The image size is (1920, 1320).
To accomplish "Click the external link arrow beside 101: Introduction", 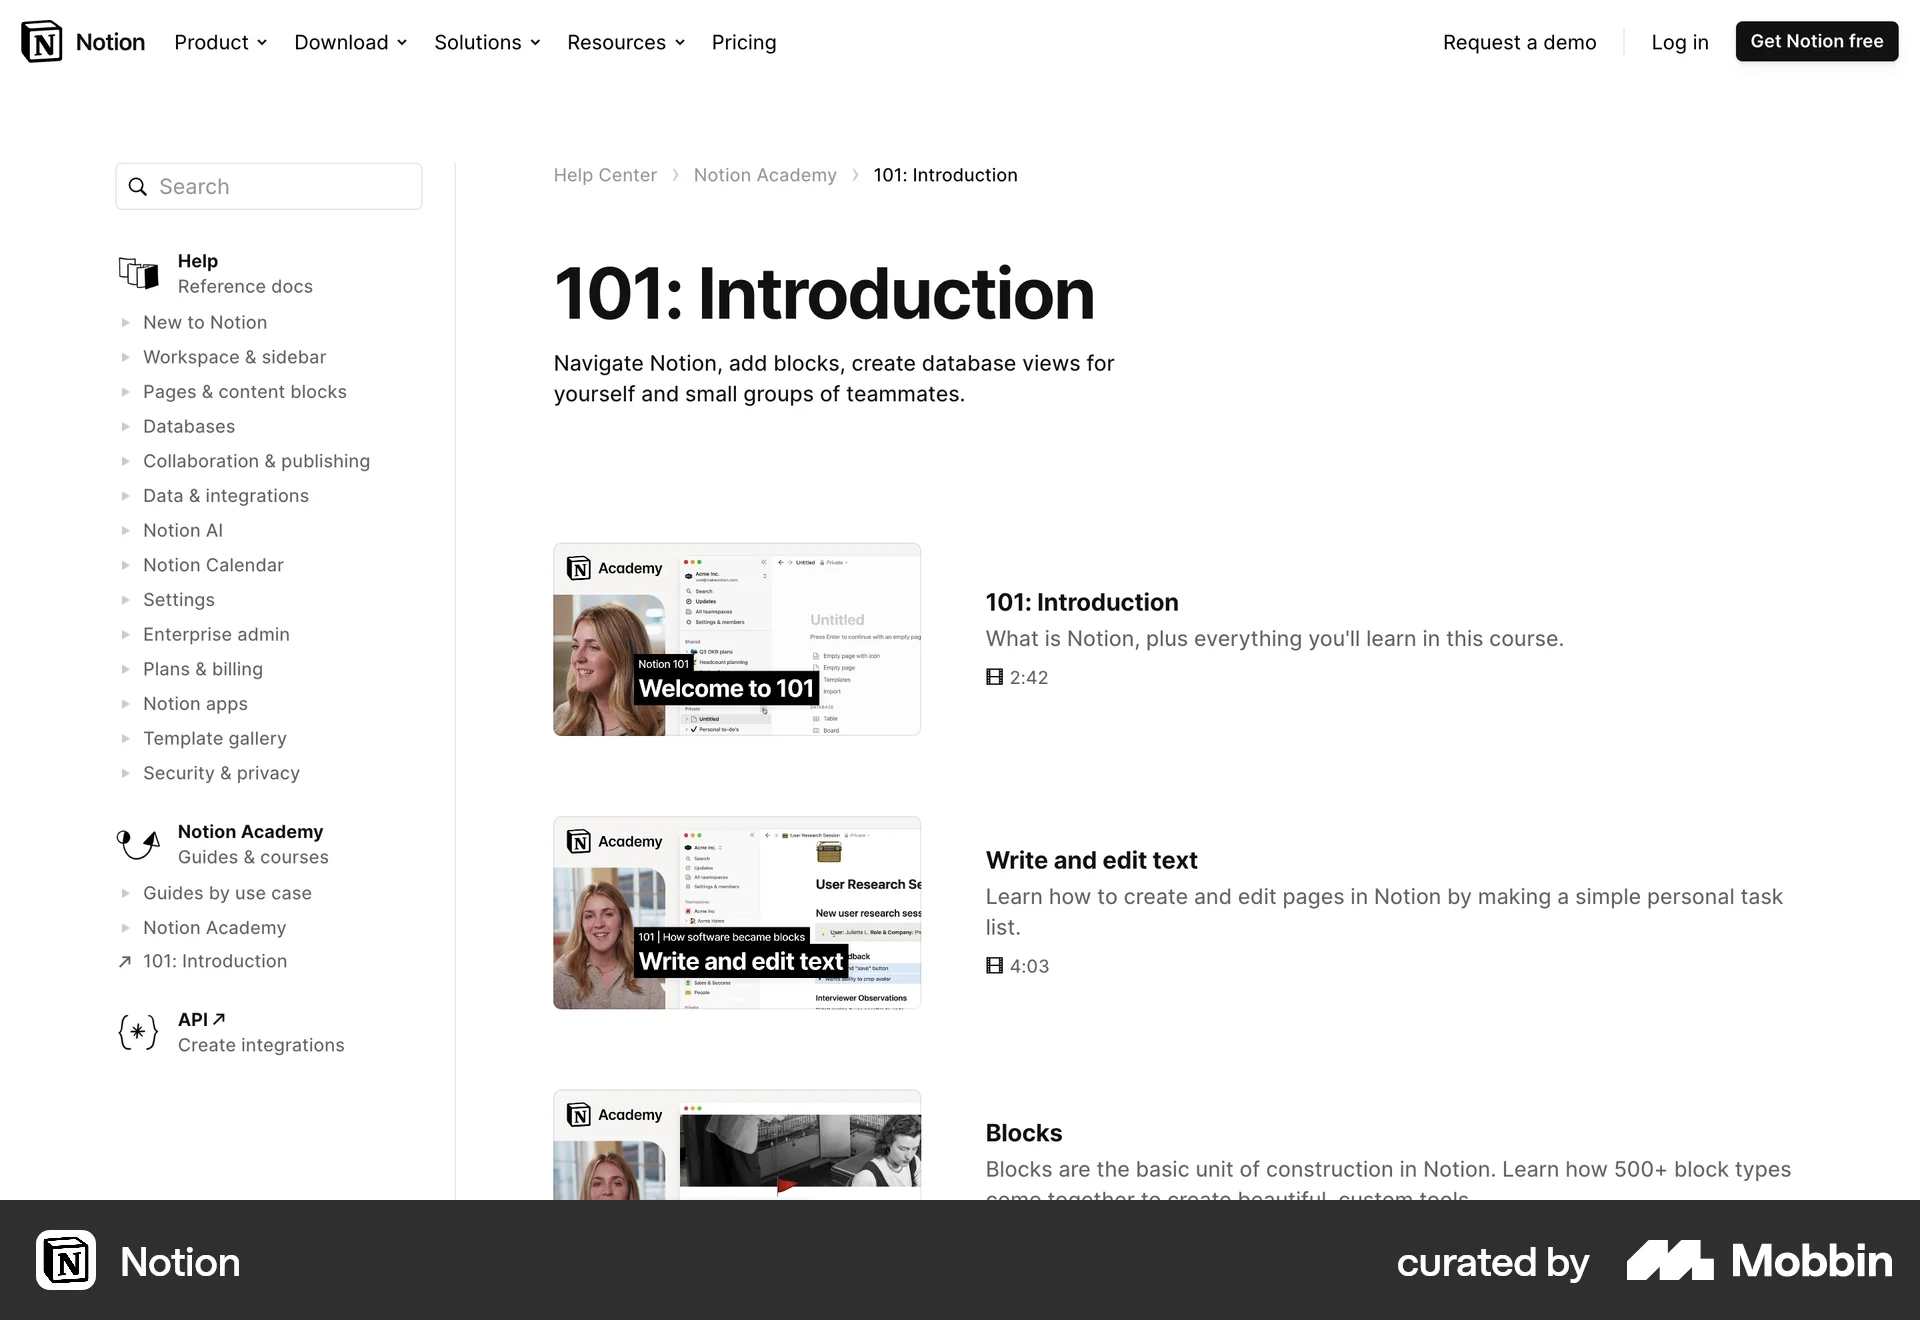I will [x=125, y=961].
